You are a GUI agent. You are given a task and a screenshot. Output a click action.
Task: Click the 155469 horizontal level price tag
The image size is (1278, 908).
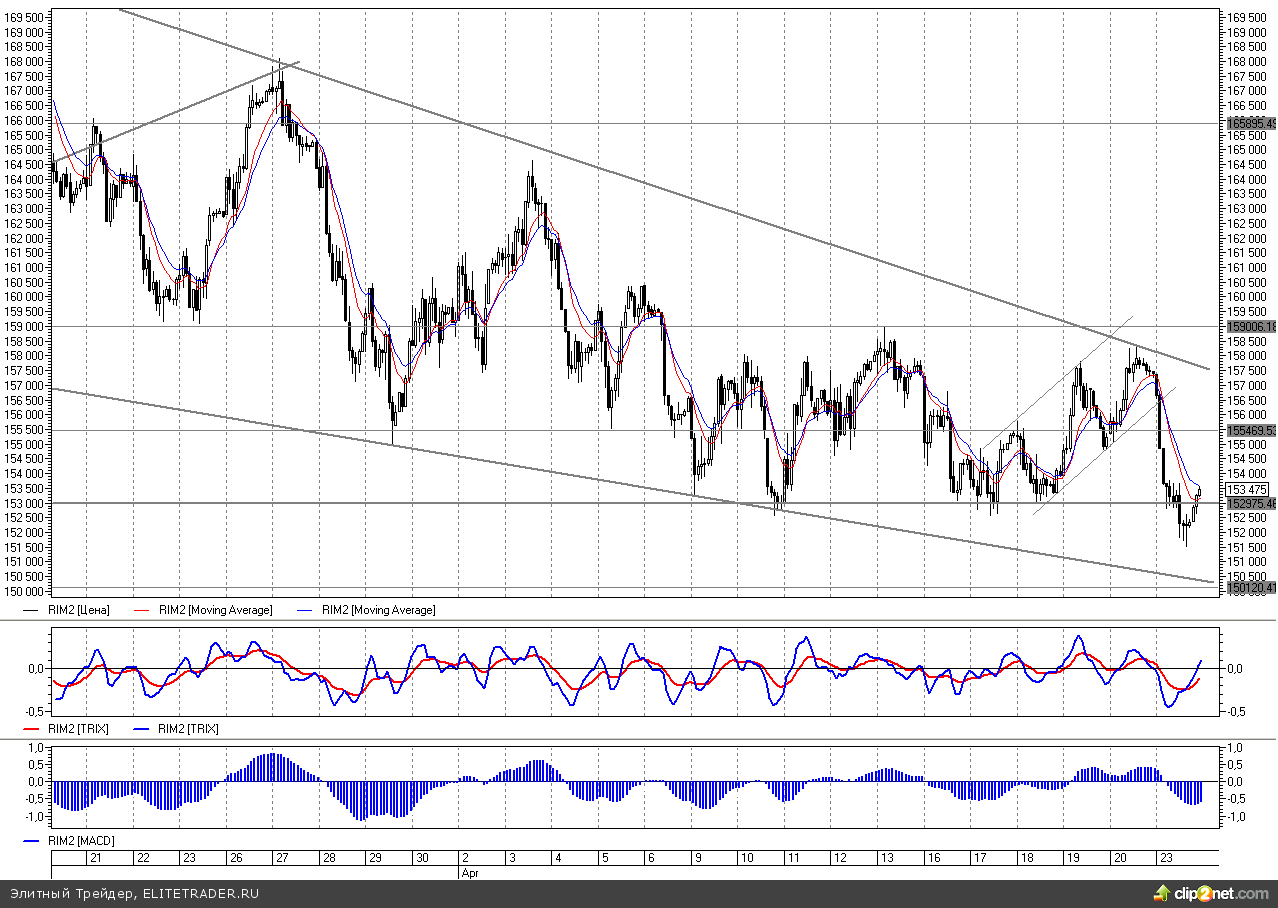(1251, 431)
